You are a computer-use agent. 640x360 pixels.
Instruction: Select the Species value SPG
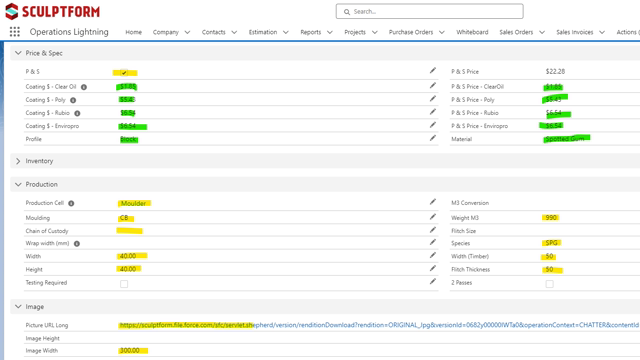551,243
